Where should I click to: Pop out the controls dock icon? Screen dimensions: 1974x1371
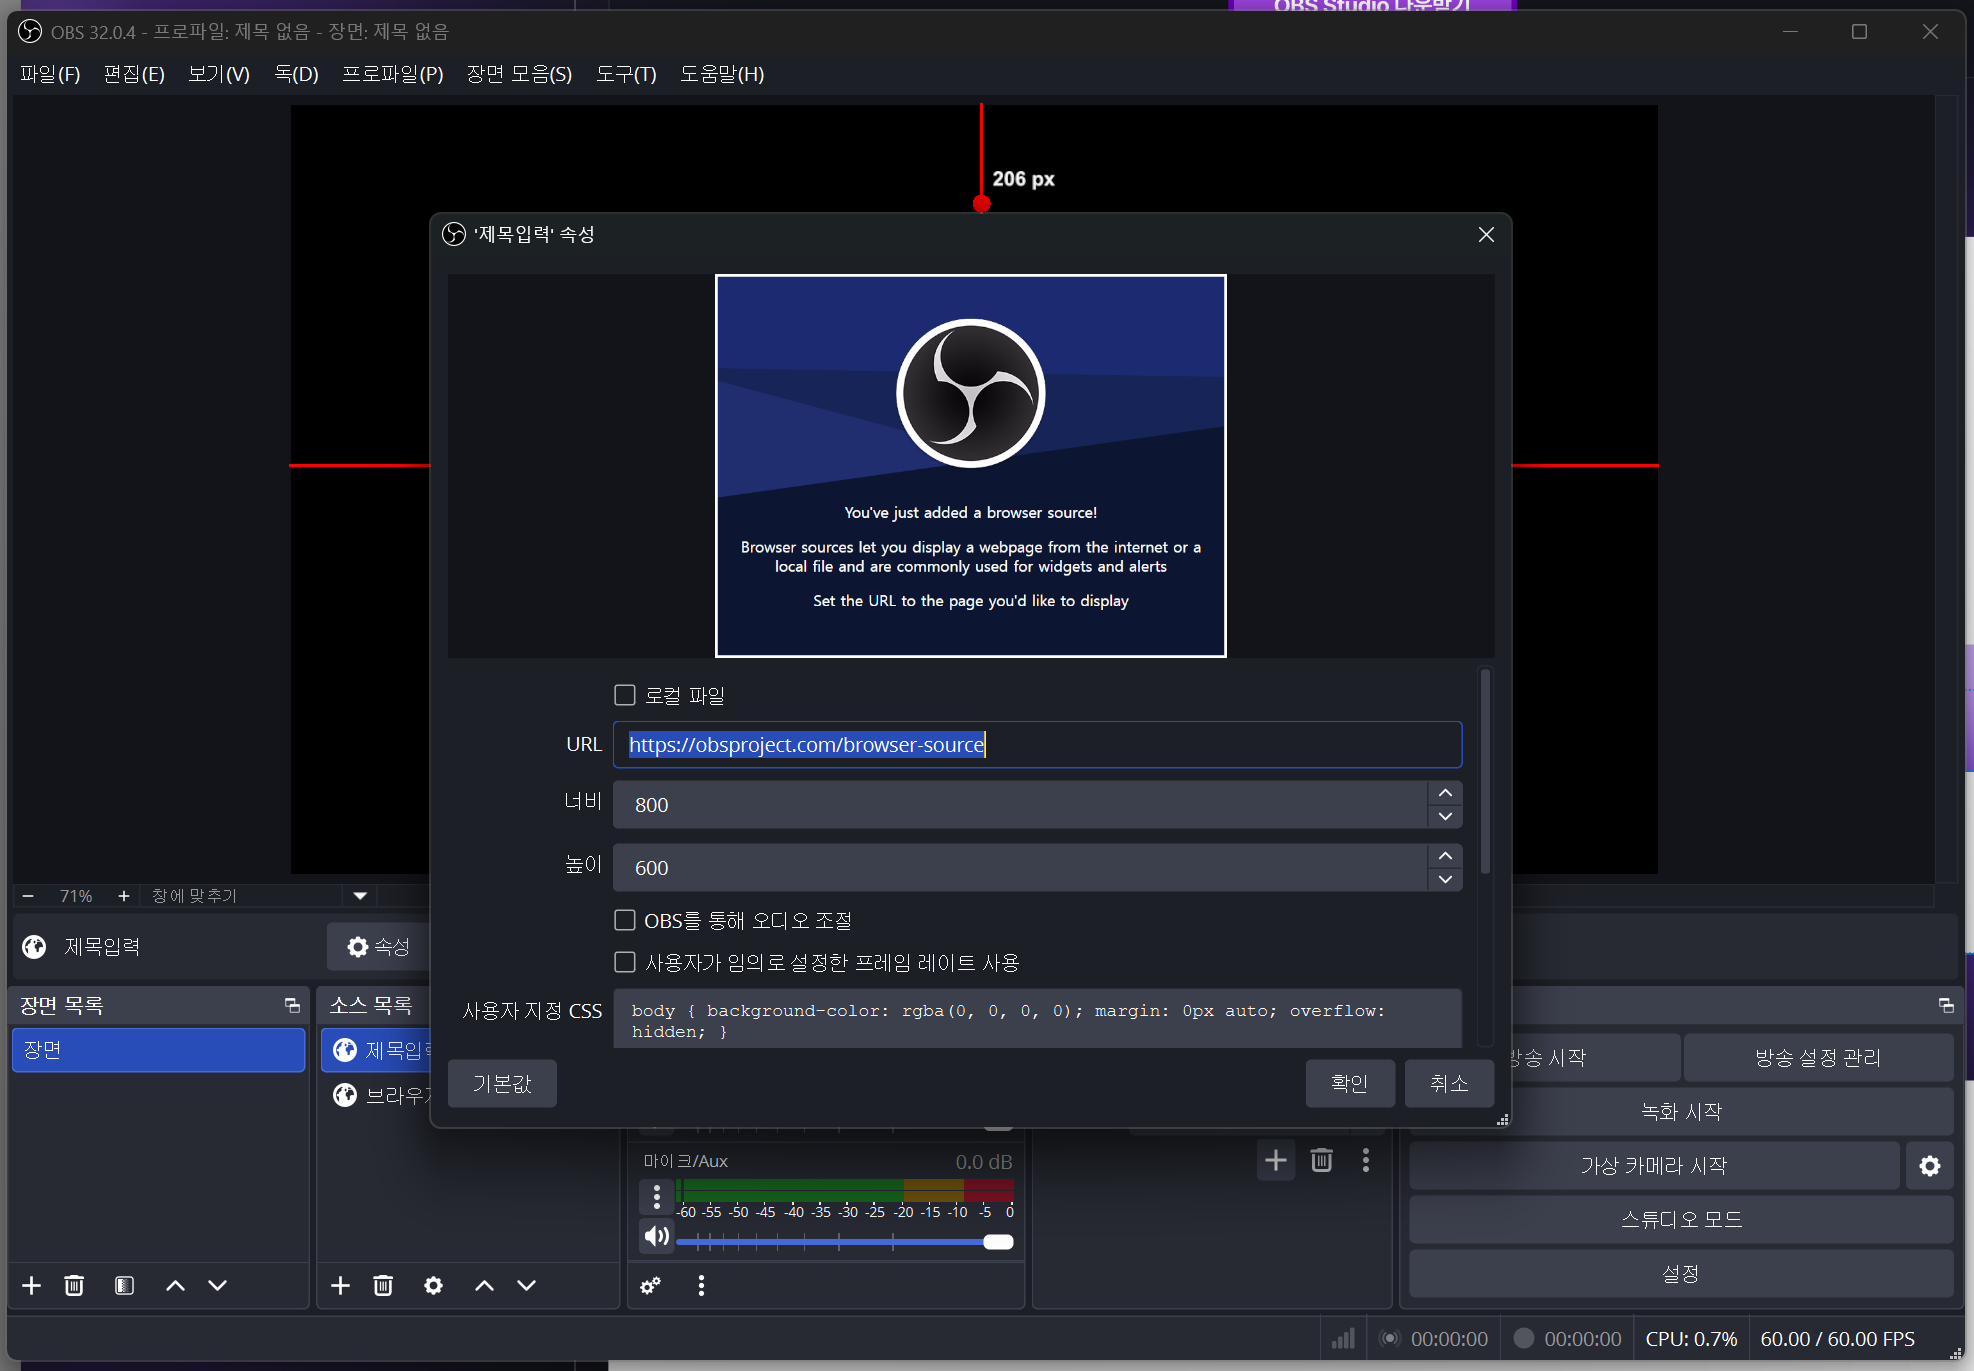1945,1005
